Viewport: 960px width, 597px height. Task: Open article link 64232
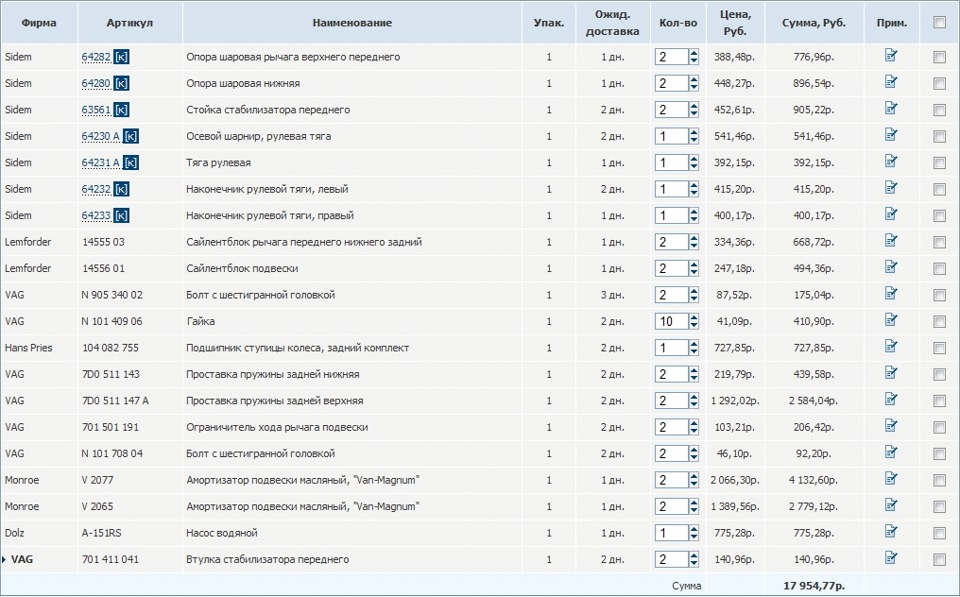point(96,189)
